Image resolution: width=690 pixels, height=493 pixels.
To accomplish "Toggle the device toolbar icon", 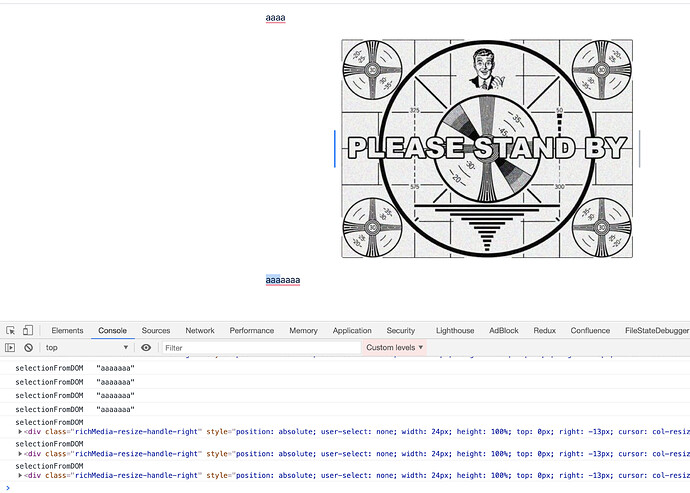I will click(28, 330).
